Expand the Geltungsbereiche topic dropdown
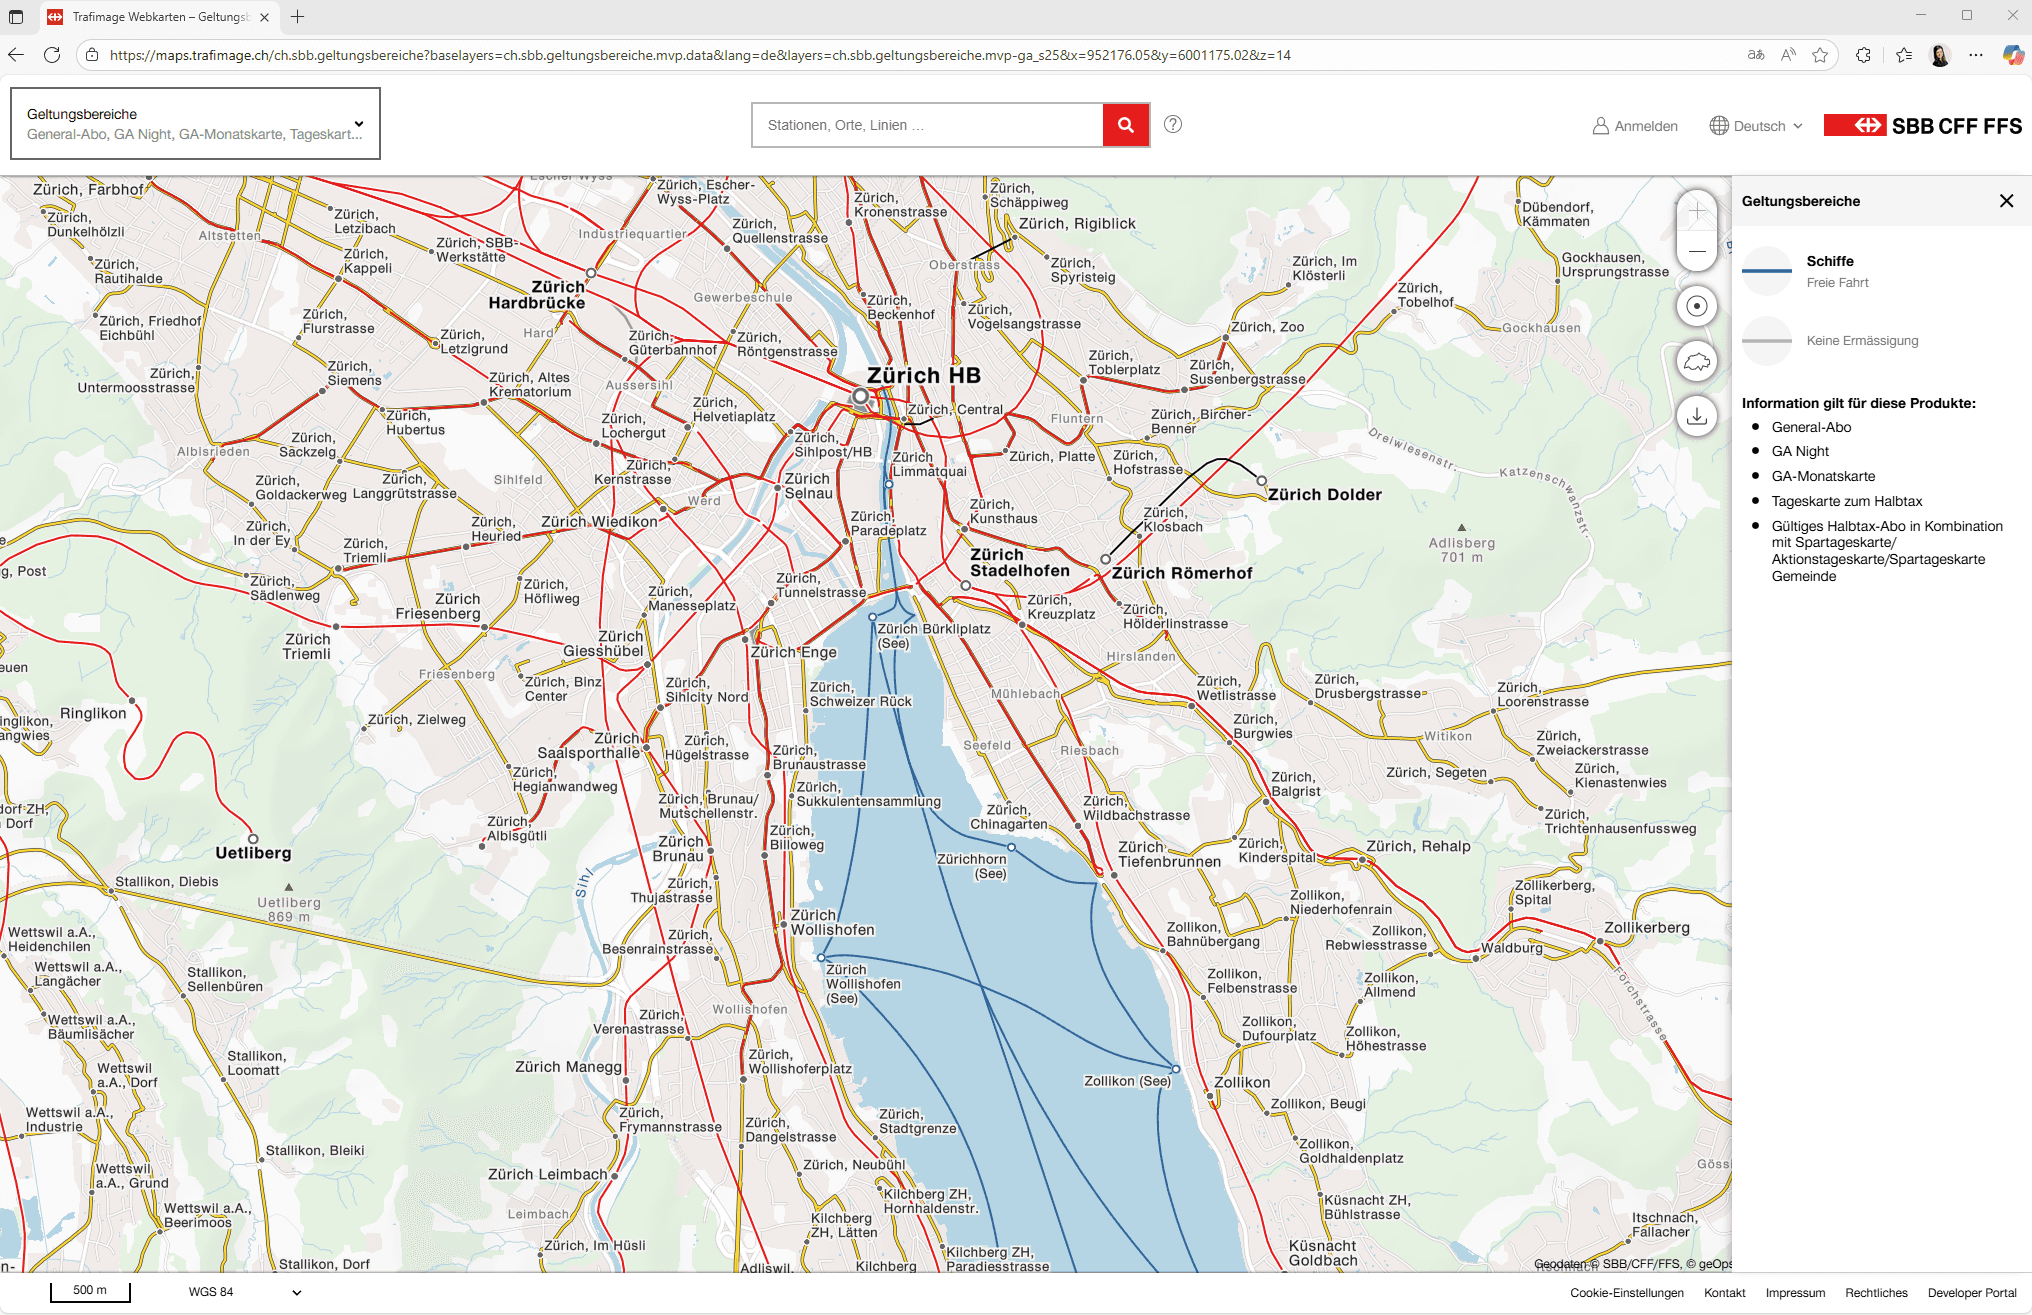This screenshot has width=2032, height=1315. (195, 123)
